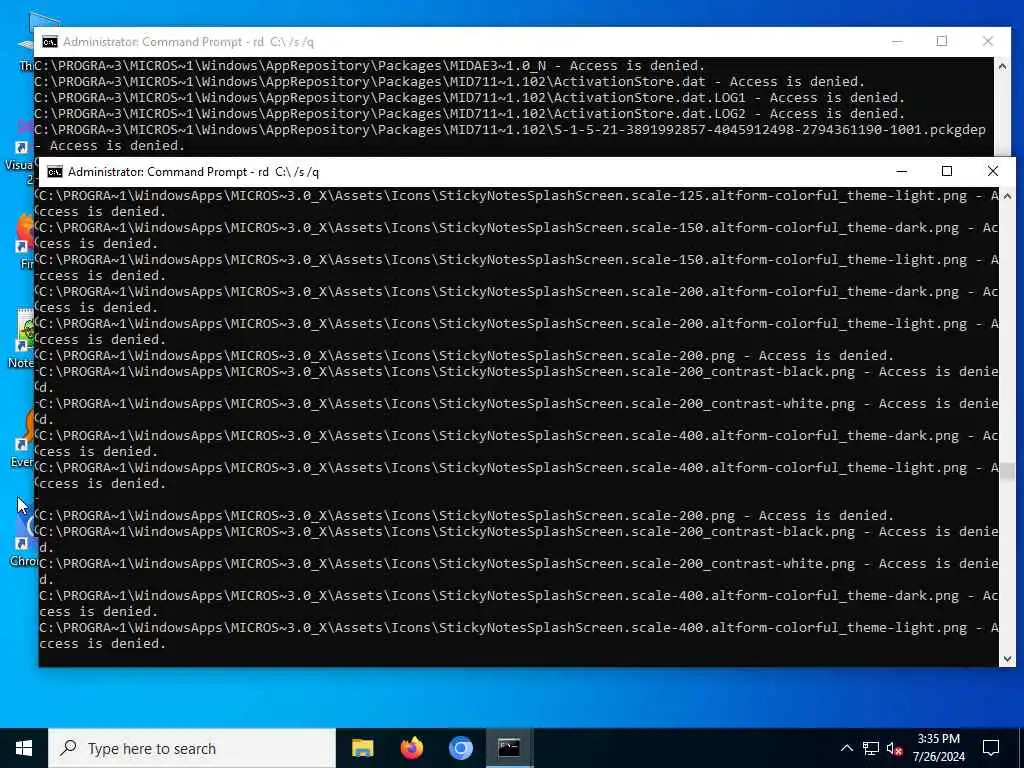Open network status tray icon
The width and height of the screenshot is (1024, 768).
coord(871,748)
